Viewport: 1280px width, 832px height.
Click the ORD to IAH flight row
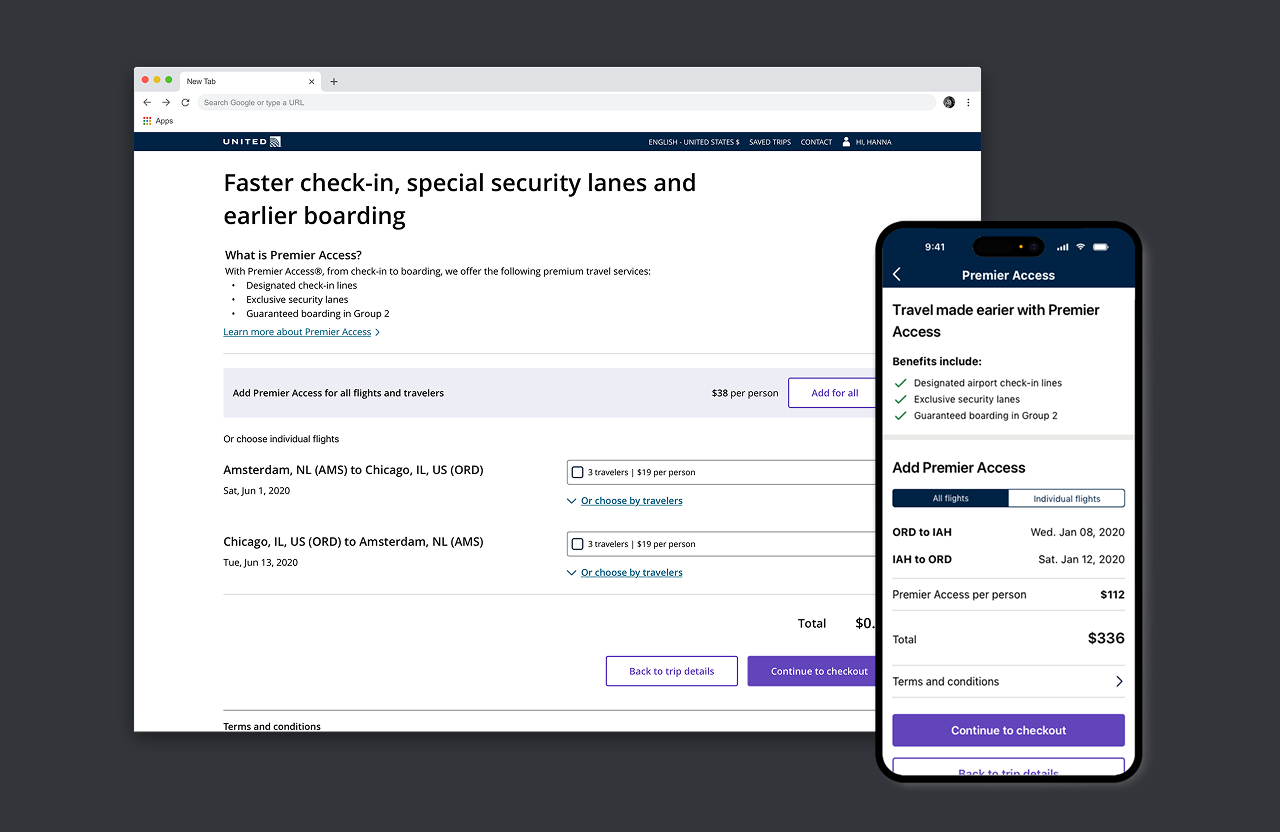(x=1008, y=532)
